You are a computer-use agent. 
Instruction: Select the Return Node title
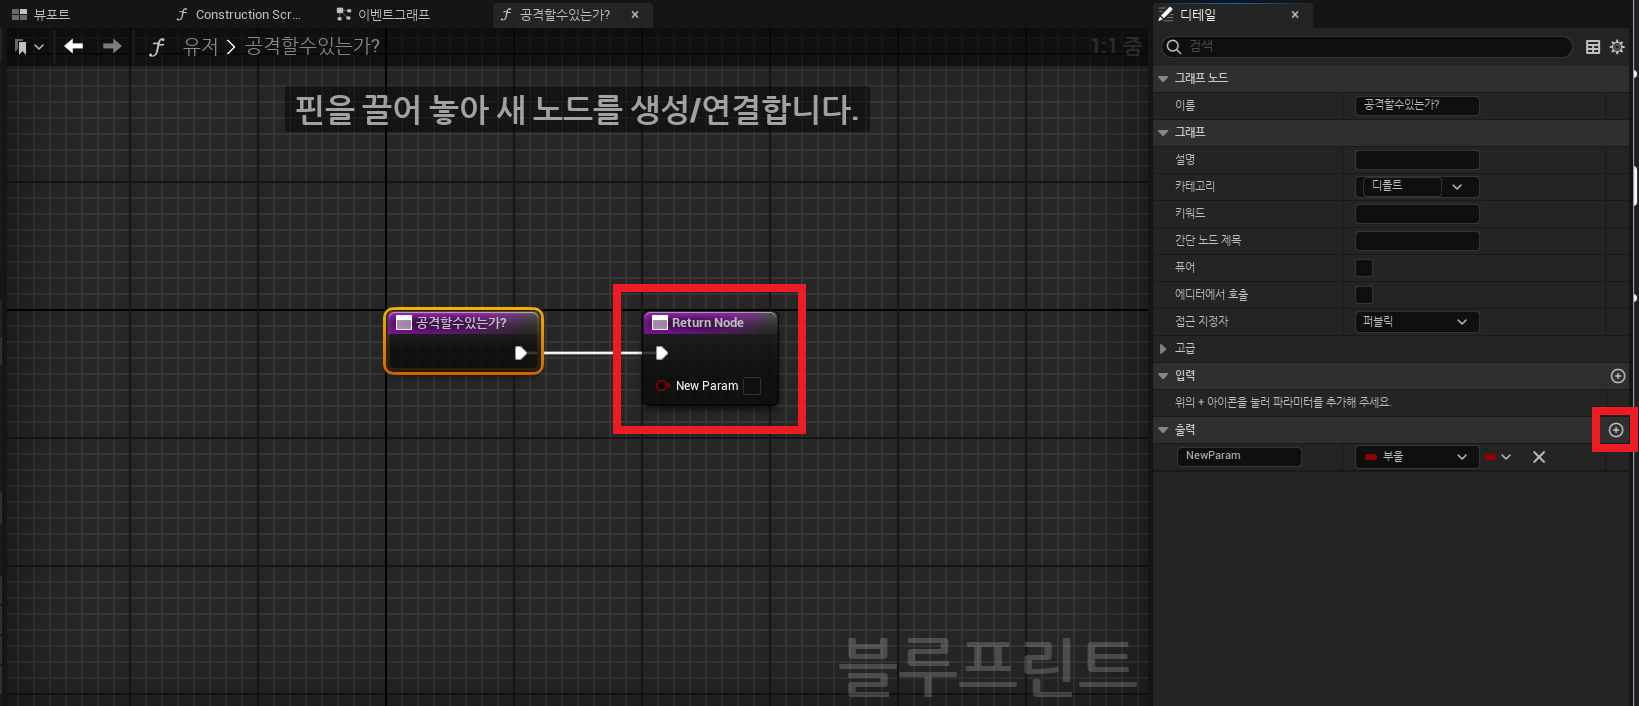[708, 323]
